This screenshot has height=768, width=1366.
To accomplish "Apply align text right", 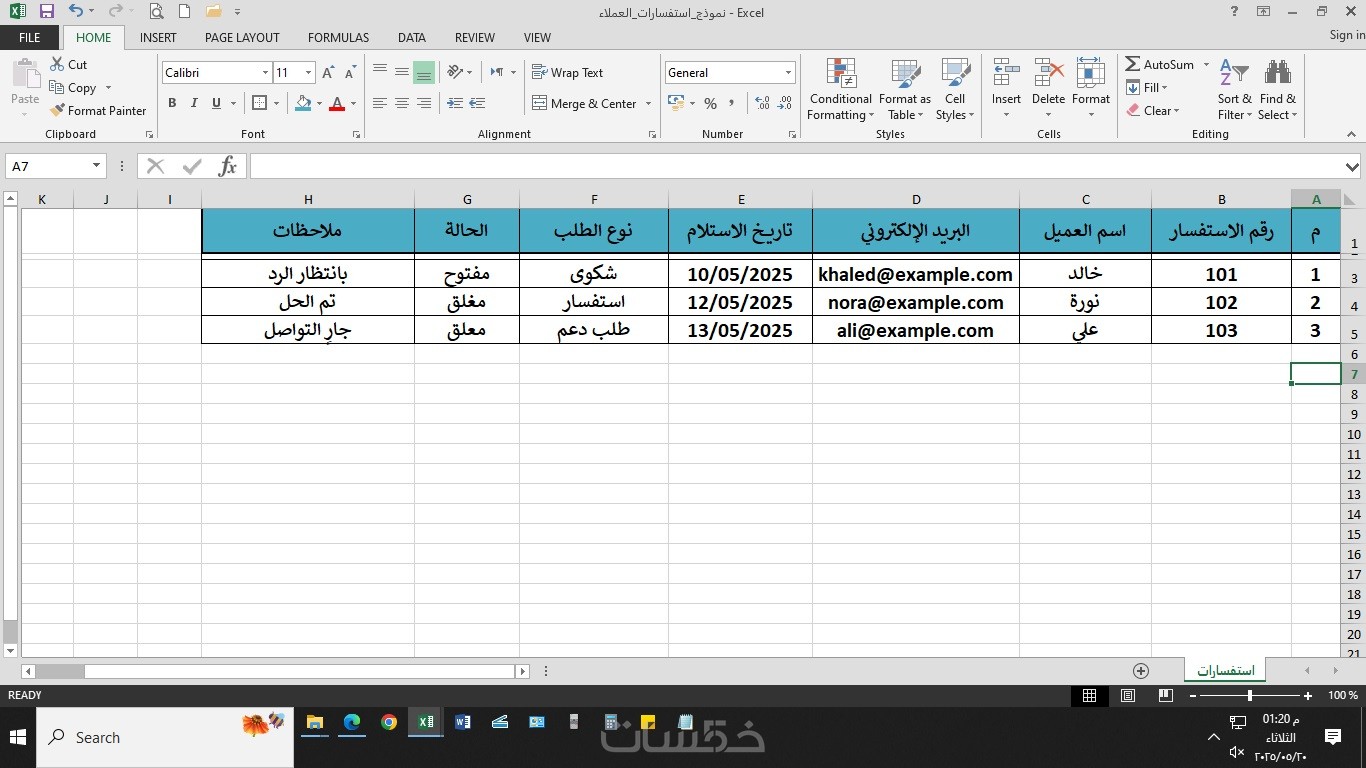I will click(x=424, y=103).
